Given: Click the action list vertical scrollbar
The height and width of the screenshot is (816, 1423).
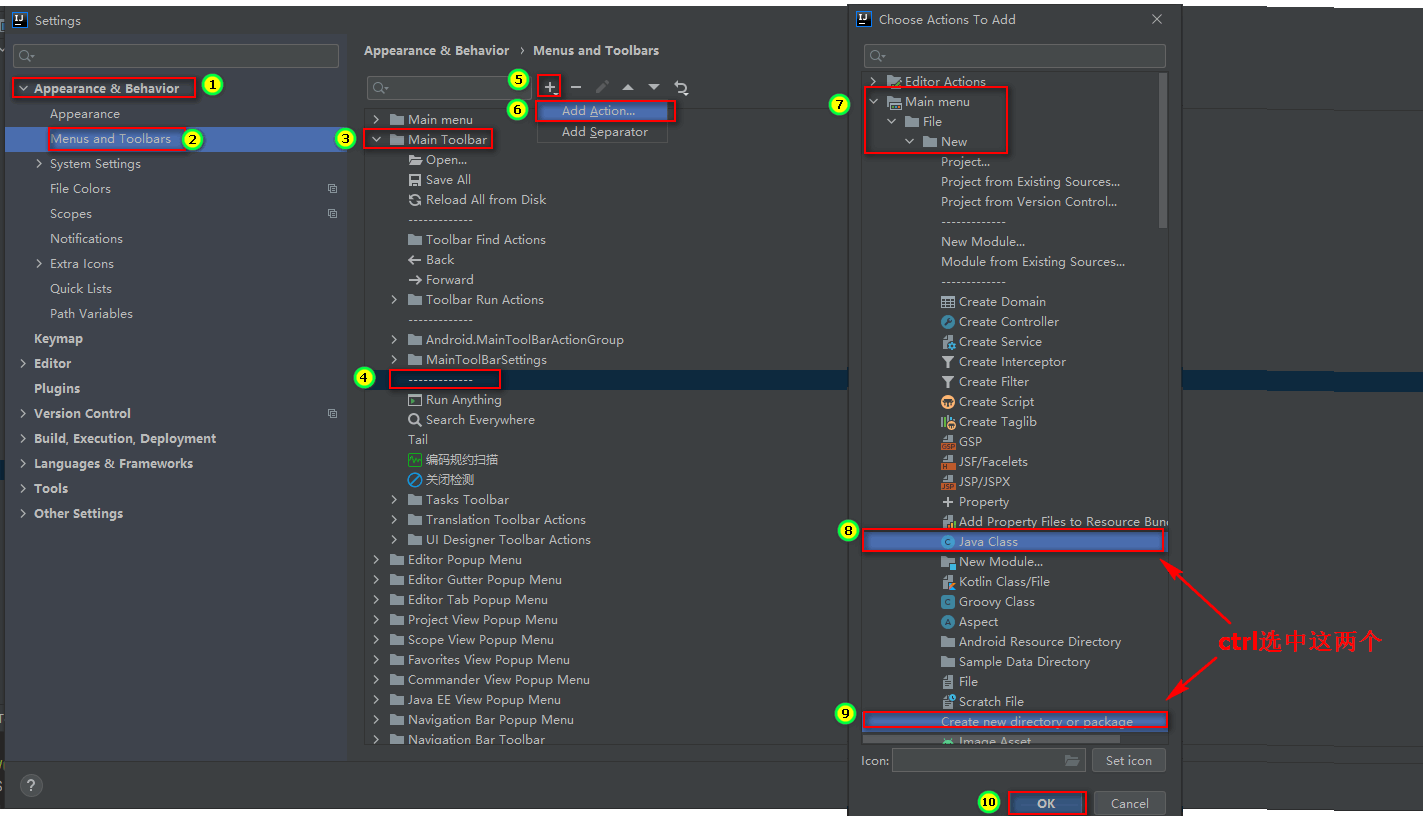Looking at the screenshot, I should 1162,150.
